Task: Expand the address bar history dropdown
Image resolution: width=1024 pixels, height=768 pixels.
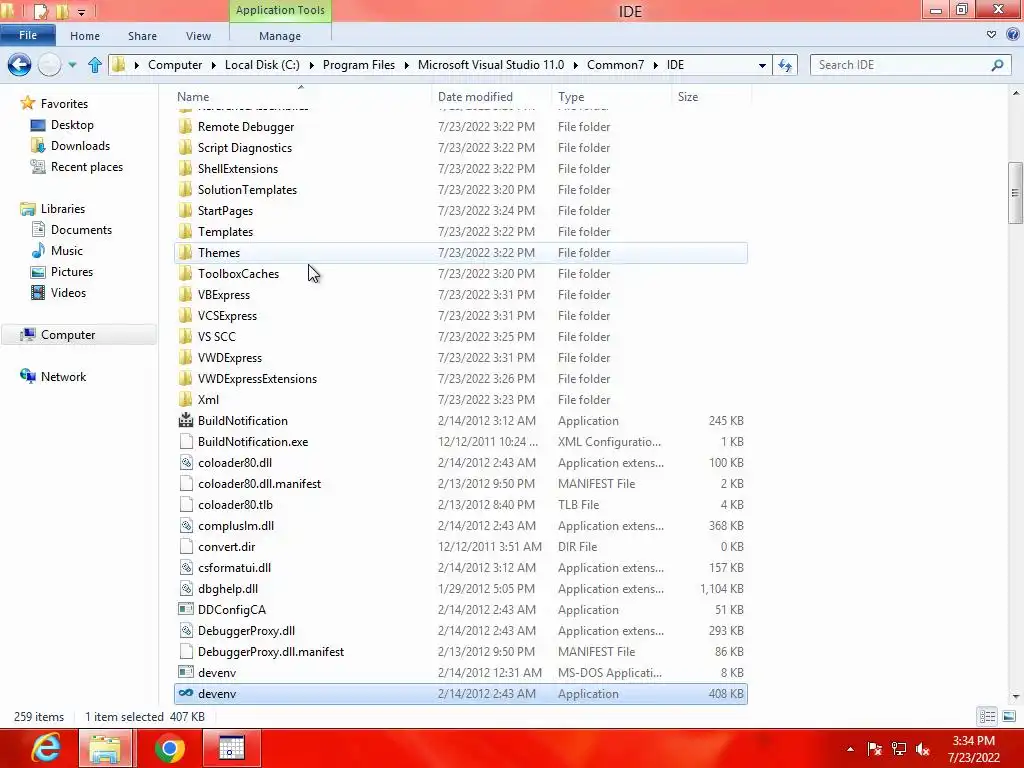Action: click(762, 65)
